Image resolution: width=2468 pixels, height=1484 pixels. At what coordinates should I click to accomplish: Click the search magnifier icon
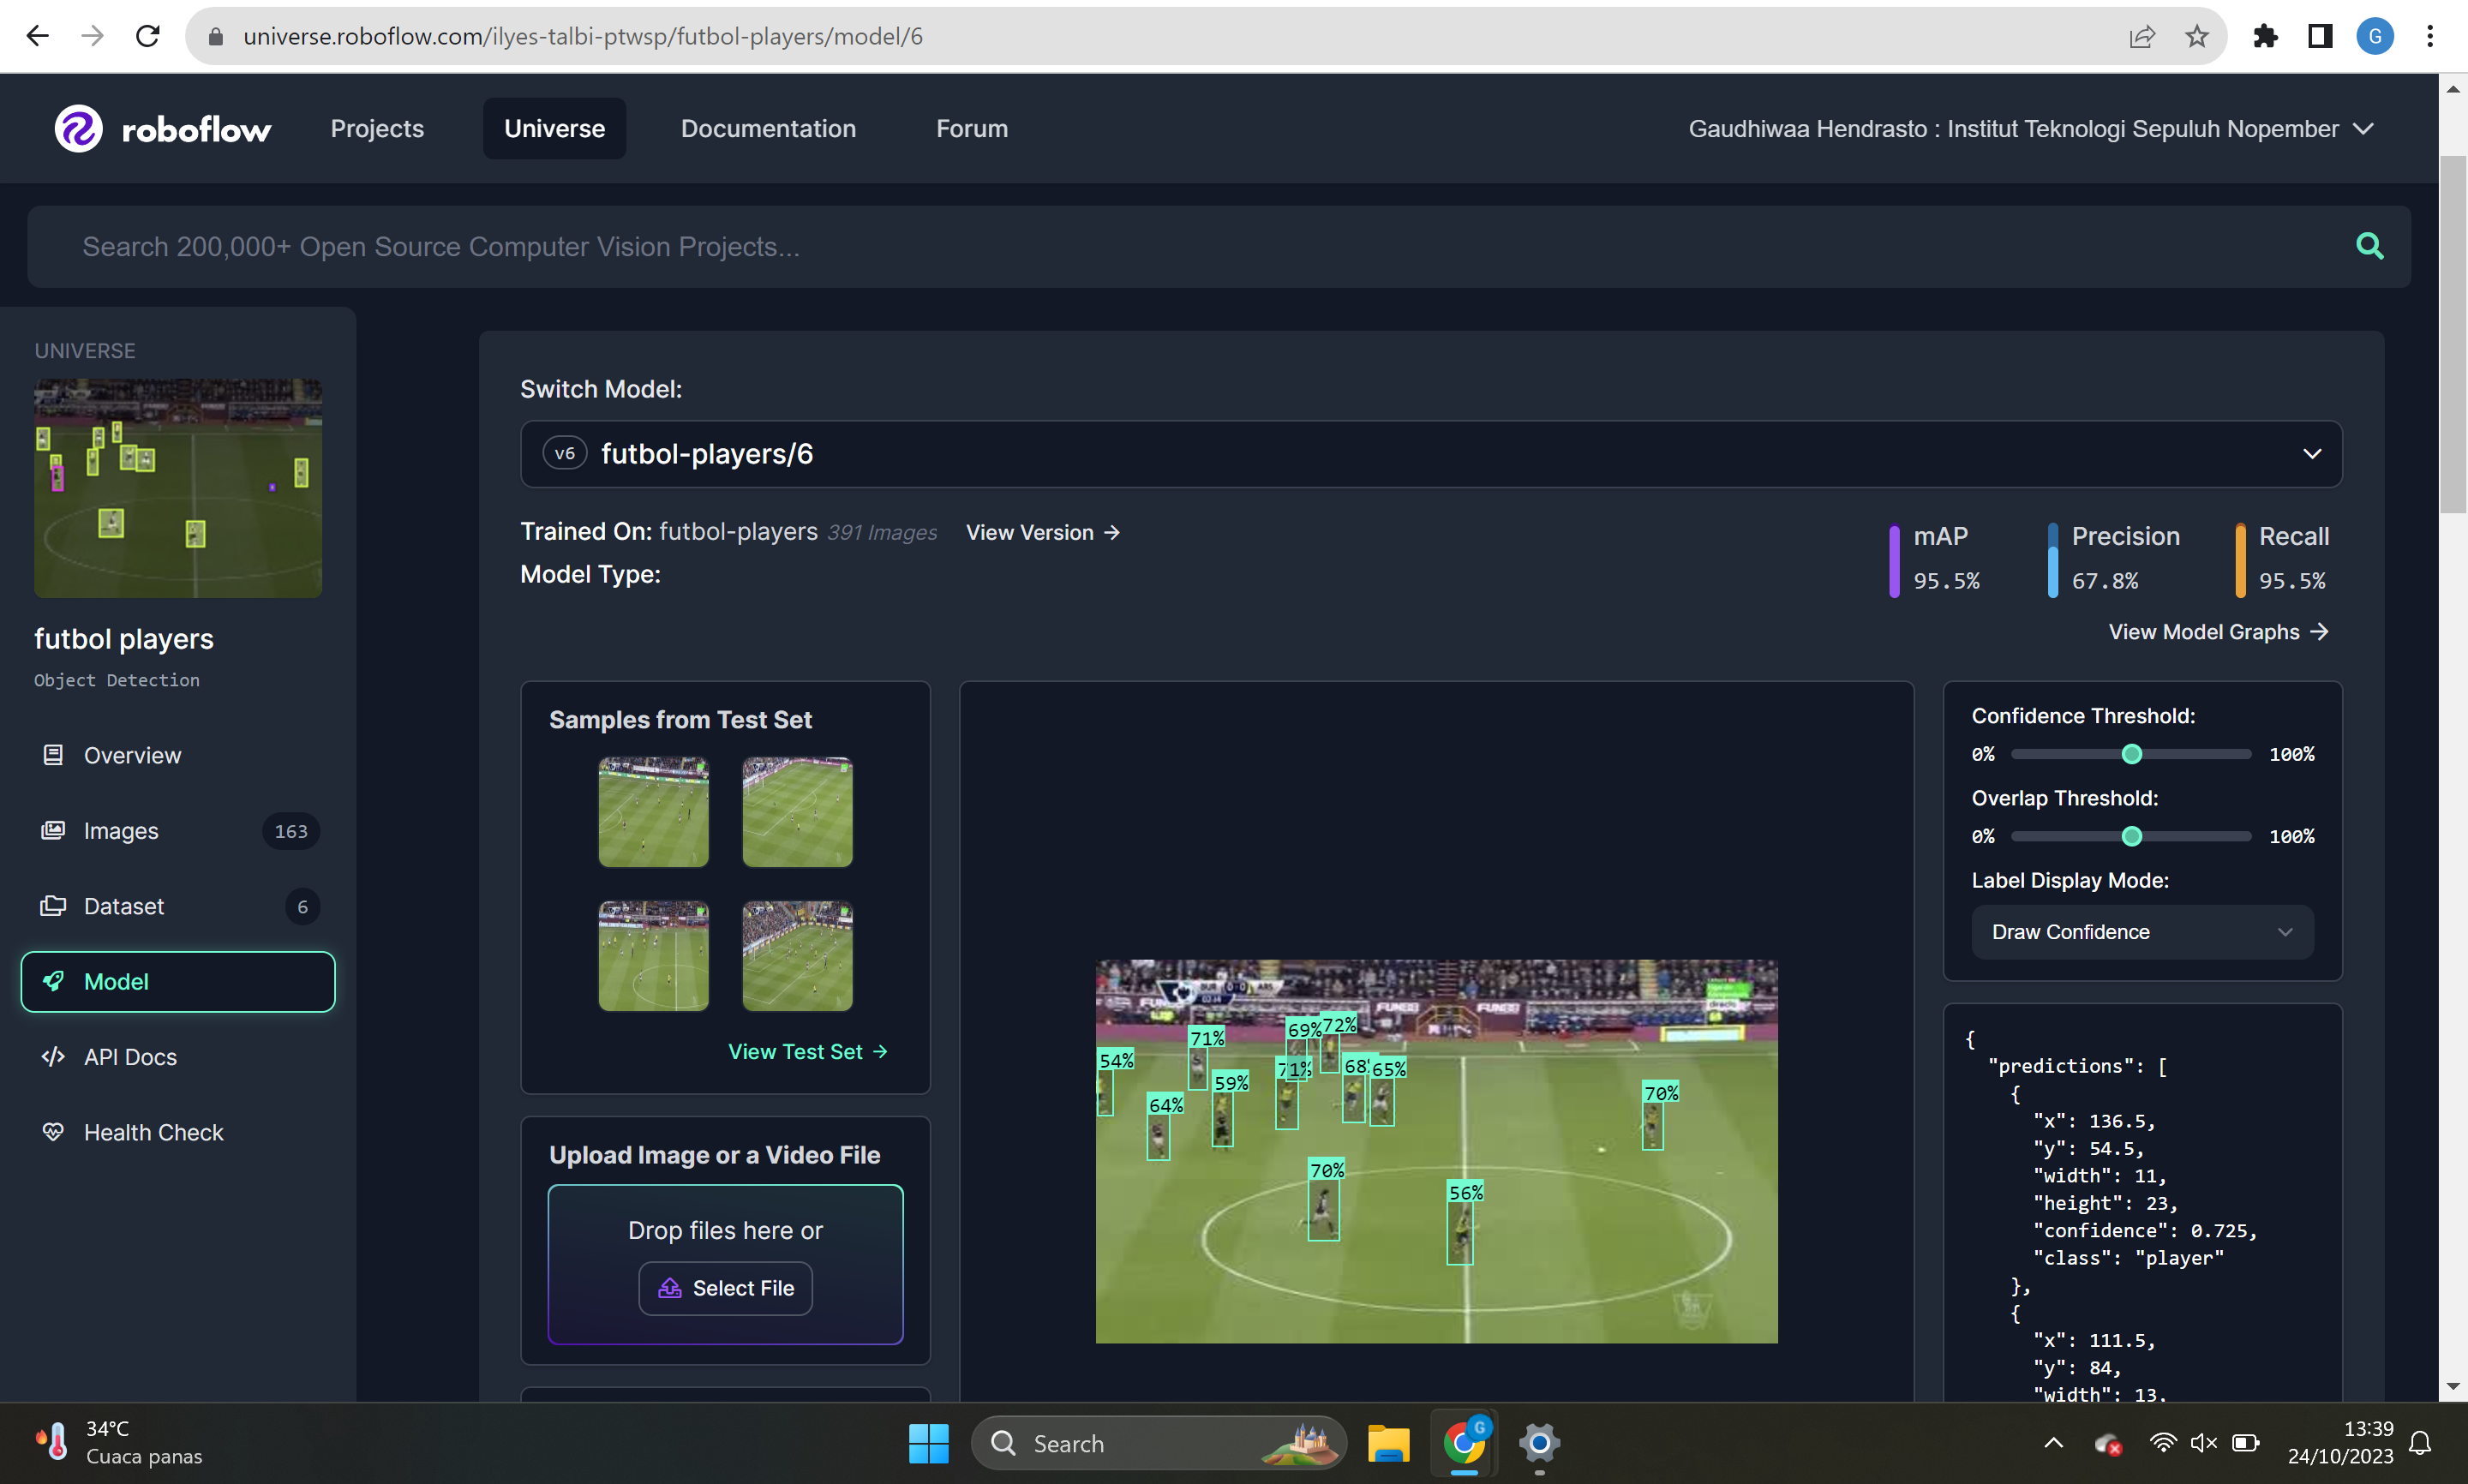coord(2369,246)
